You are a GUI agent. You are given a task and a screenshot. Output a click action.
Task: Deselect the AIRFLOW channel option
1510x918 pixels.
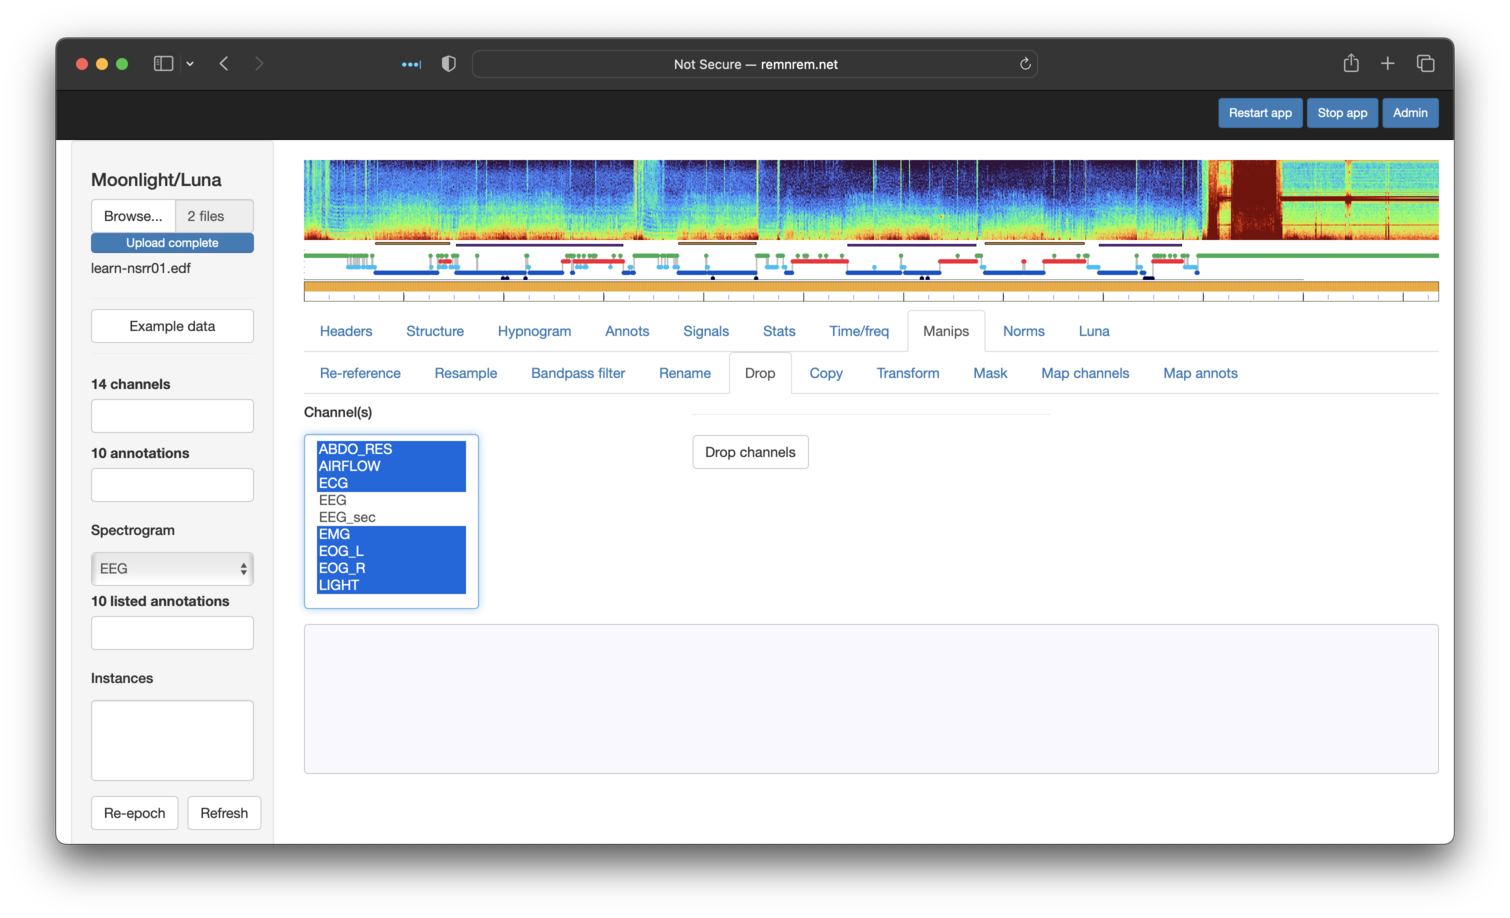[350, 466]
